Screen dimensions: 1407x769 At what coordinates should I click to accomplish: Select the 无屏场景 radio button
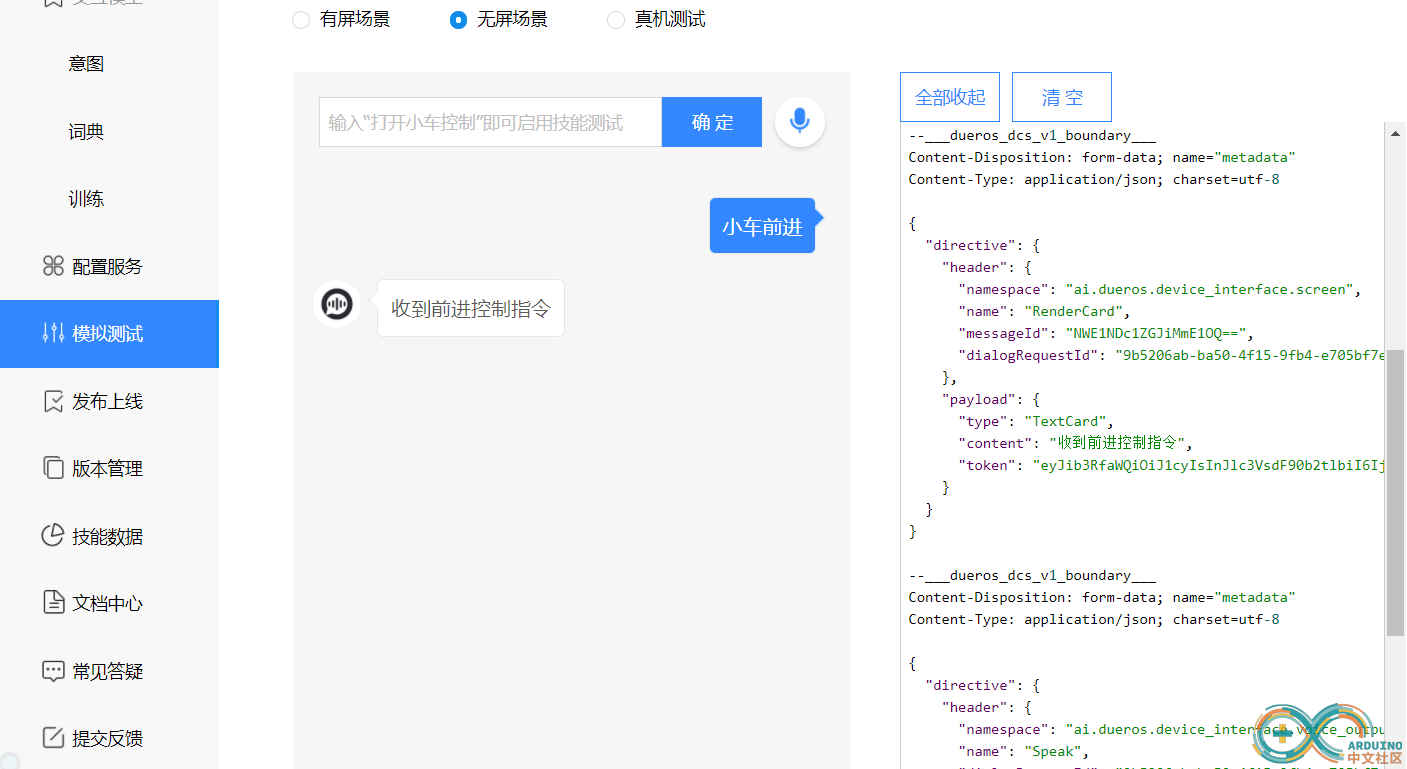tap(458, 20)
